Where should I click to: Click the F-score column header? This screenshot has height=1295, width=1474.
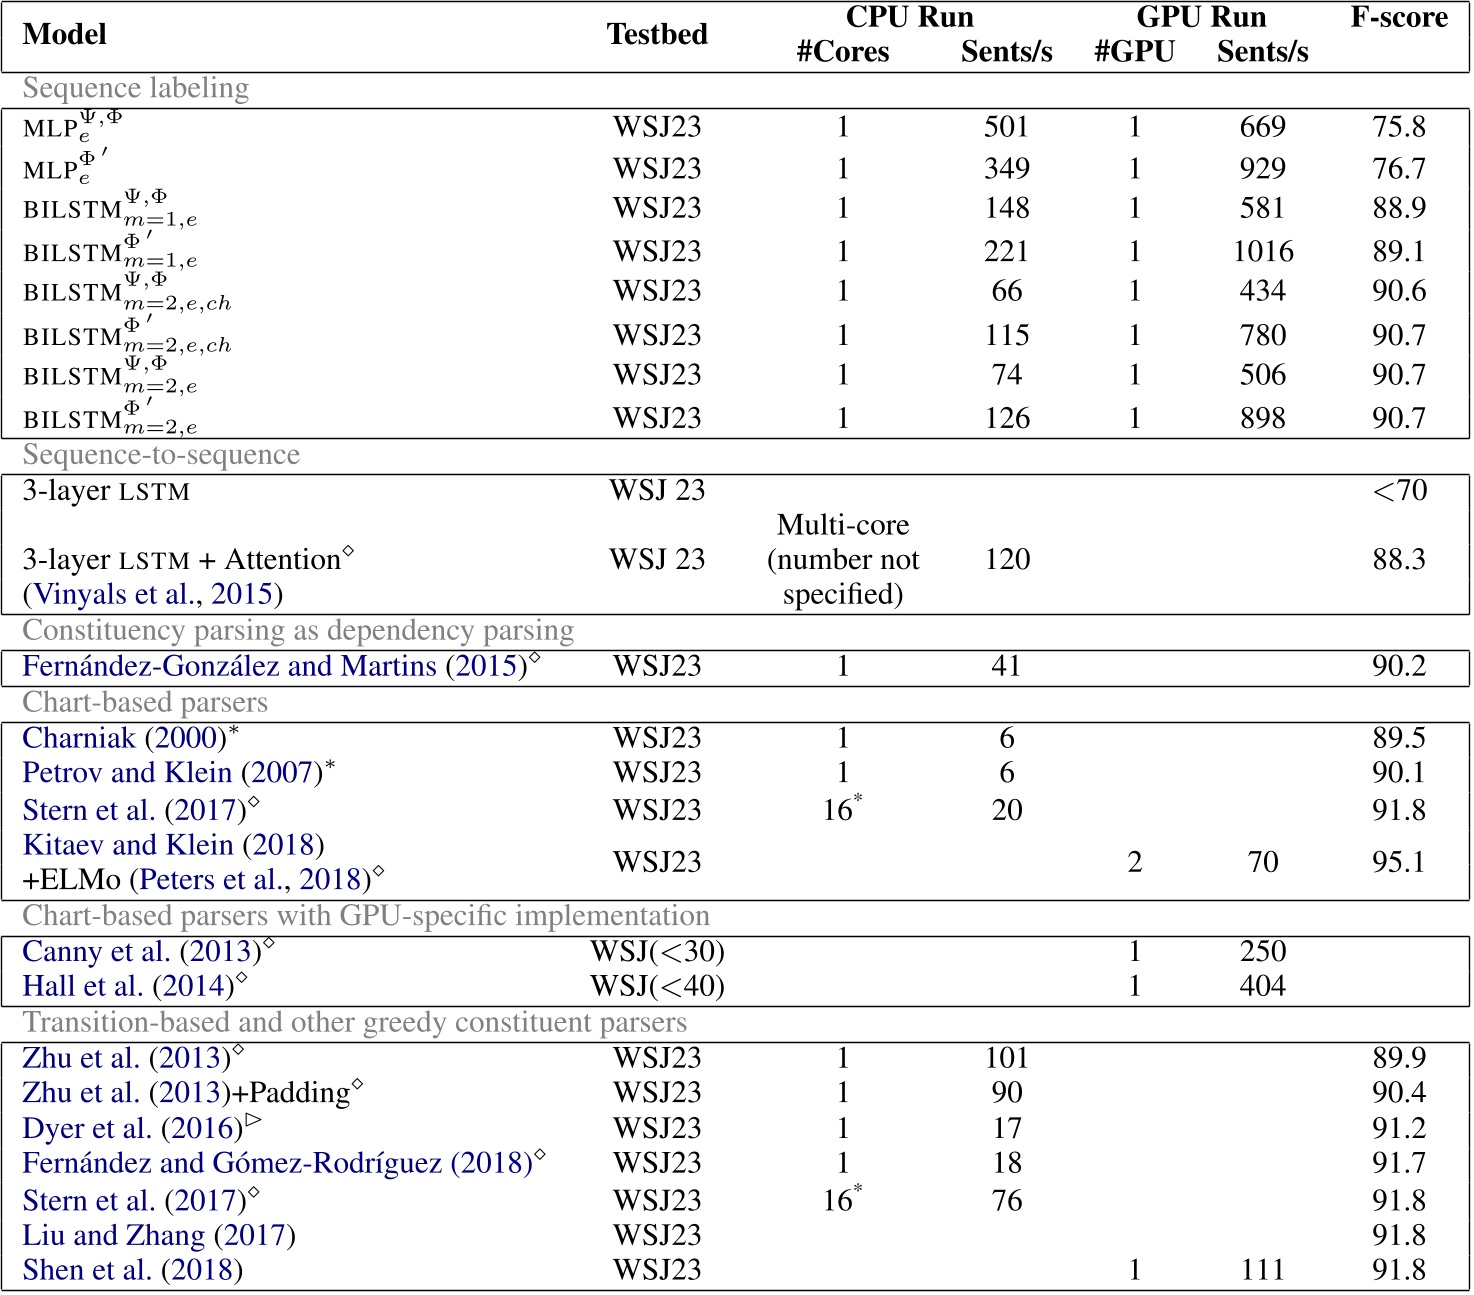[x=1398, y=18]
